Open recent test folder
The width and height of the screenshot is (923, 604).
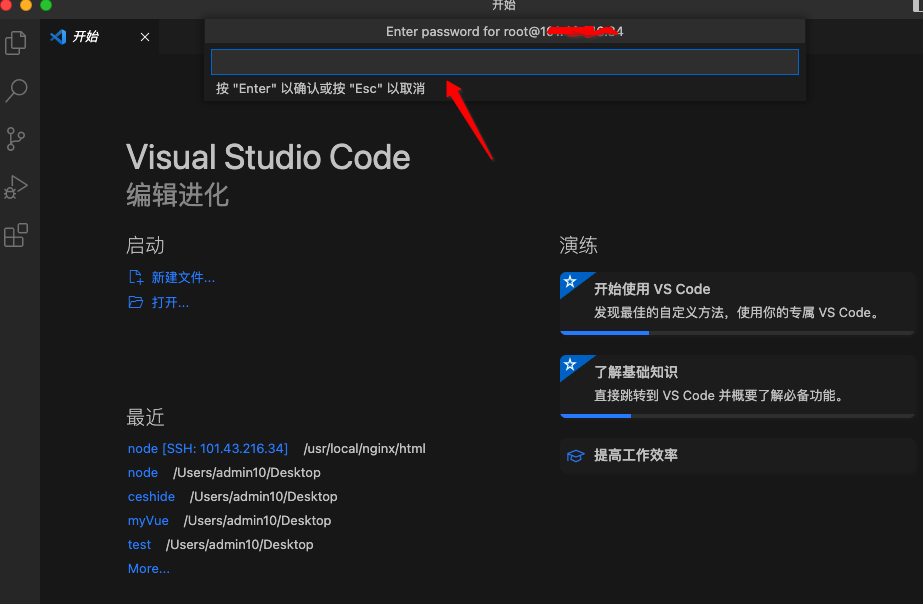click(140, 545)
